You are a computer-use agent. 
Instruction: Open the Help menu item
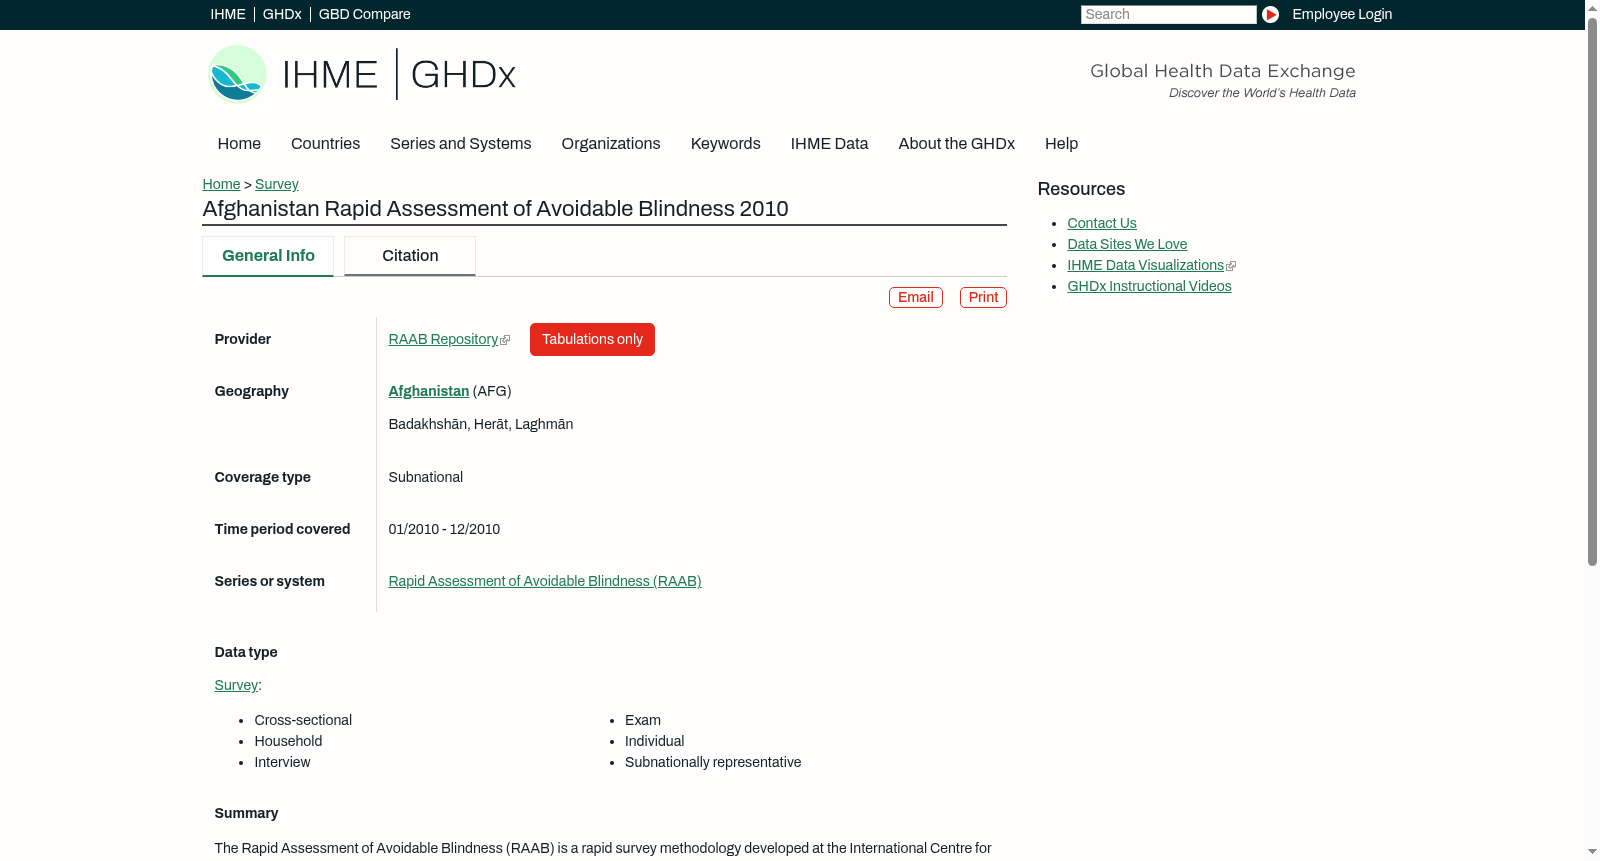[x=1061, y=144]
